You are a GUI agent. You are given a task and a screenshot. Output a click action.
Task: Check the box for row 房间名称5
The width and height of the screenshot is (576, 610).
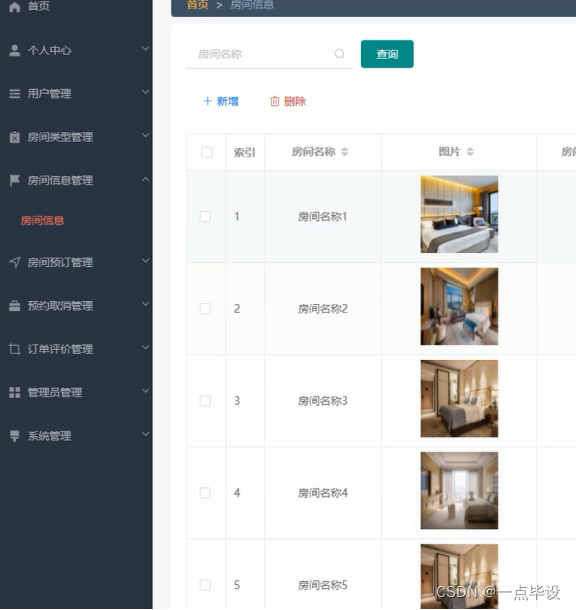point(205,585)
